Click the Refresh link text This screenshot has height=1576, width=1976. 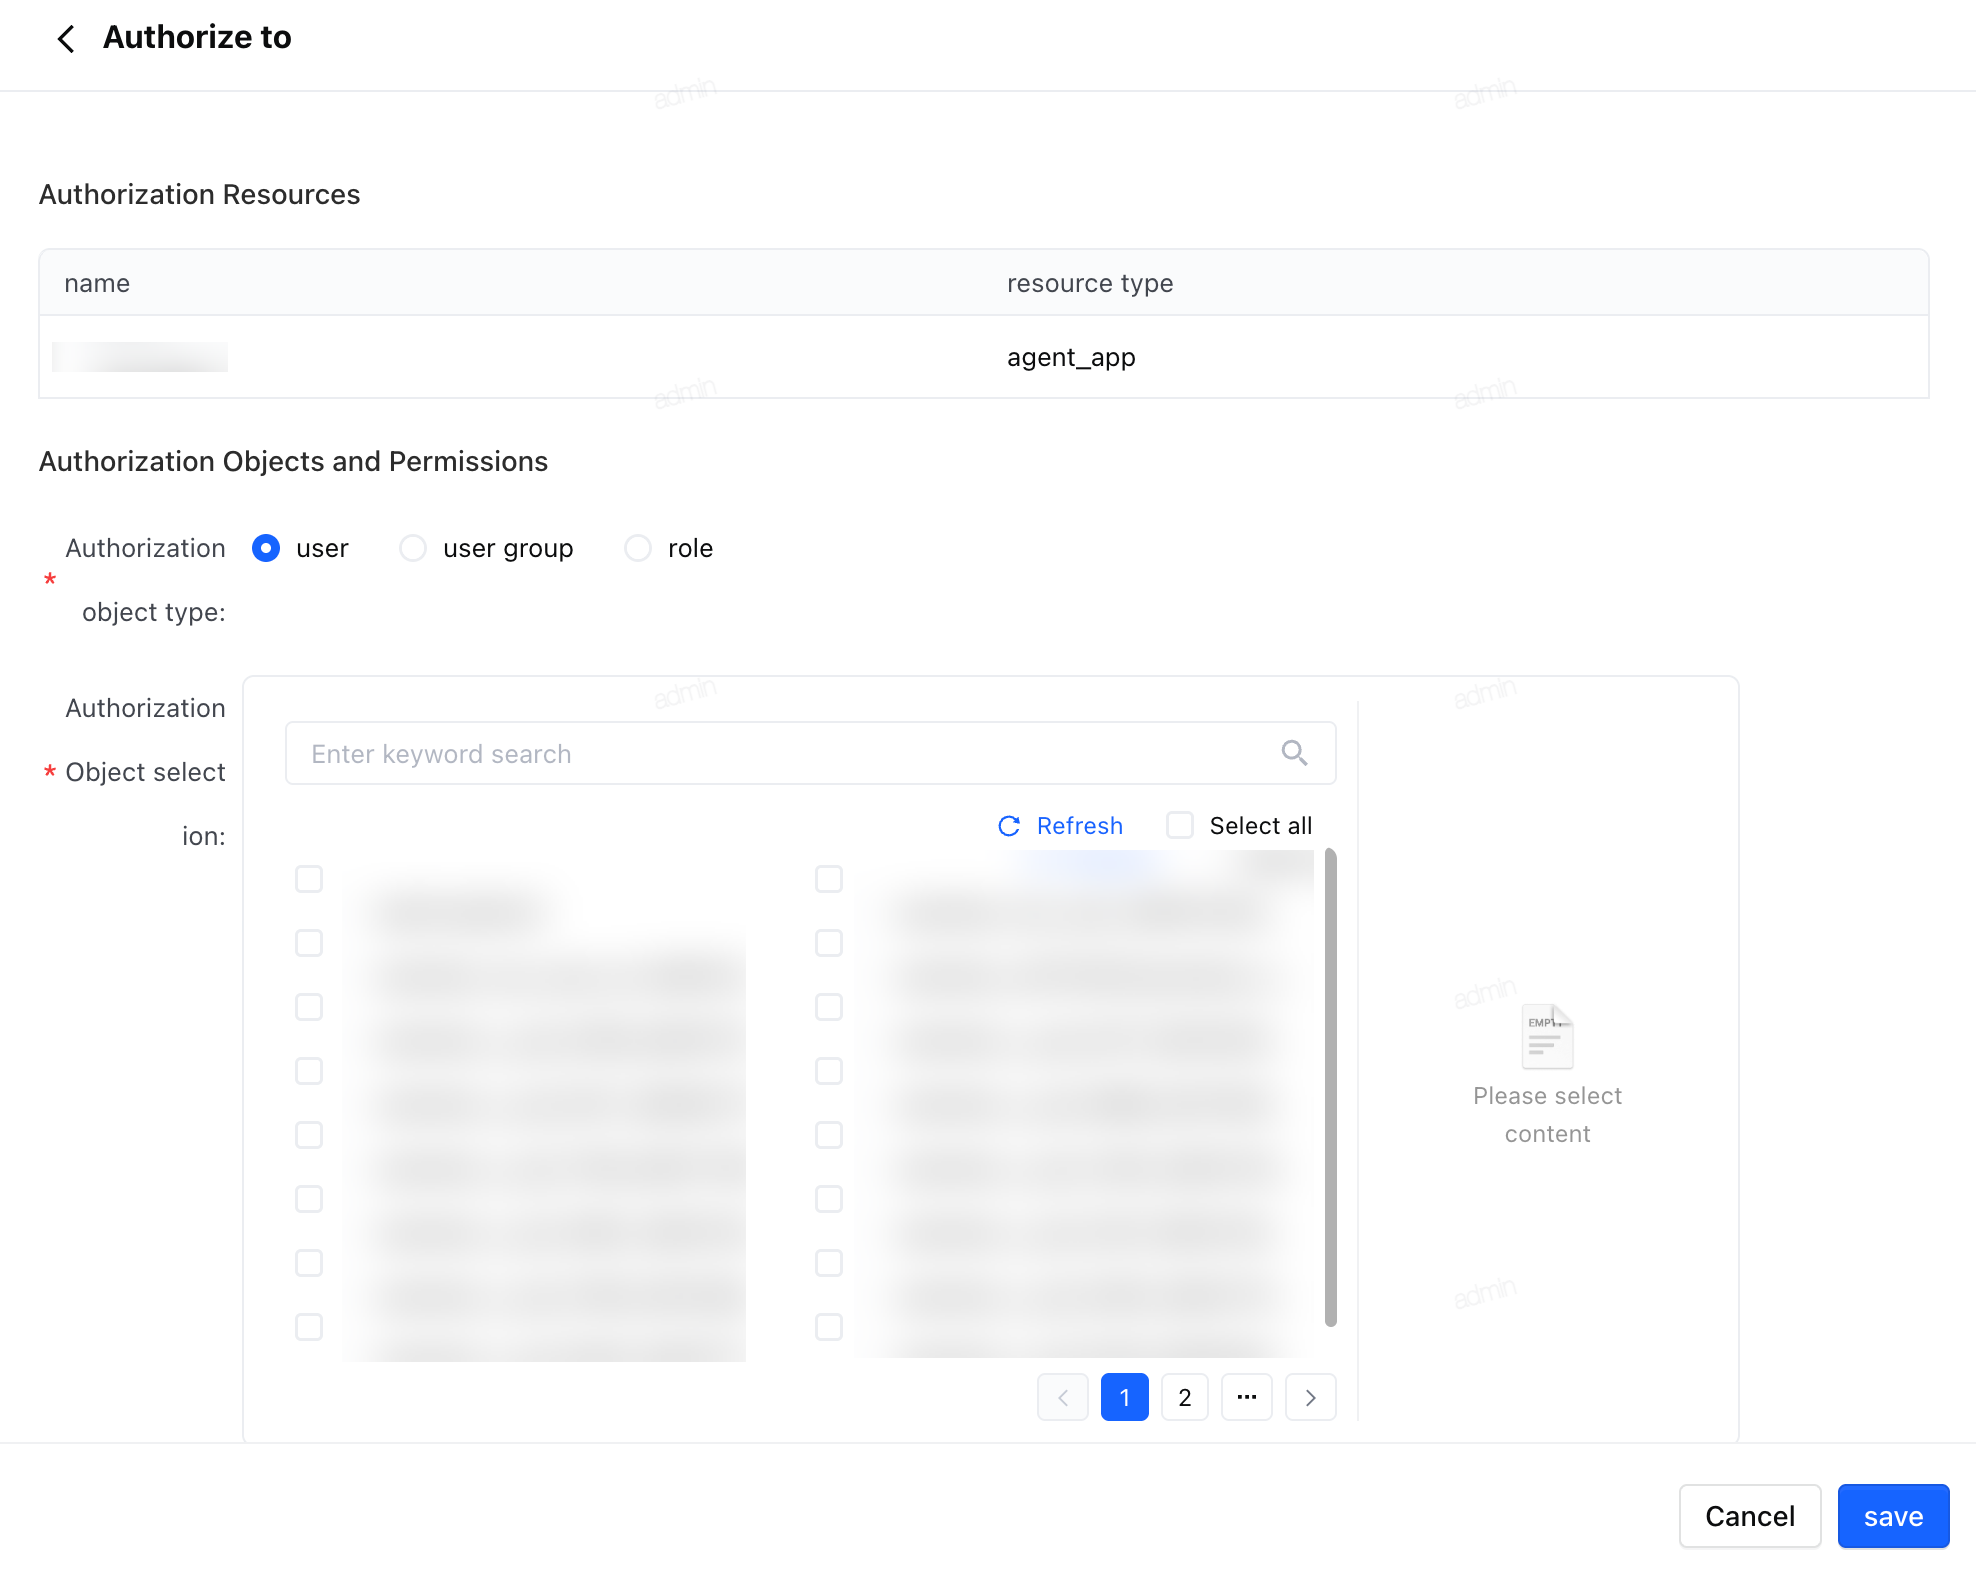pyautogui.click(x=1080, y=826)
